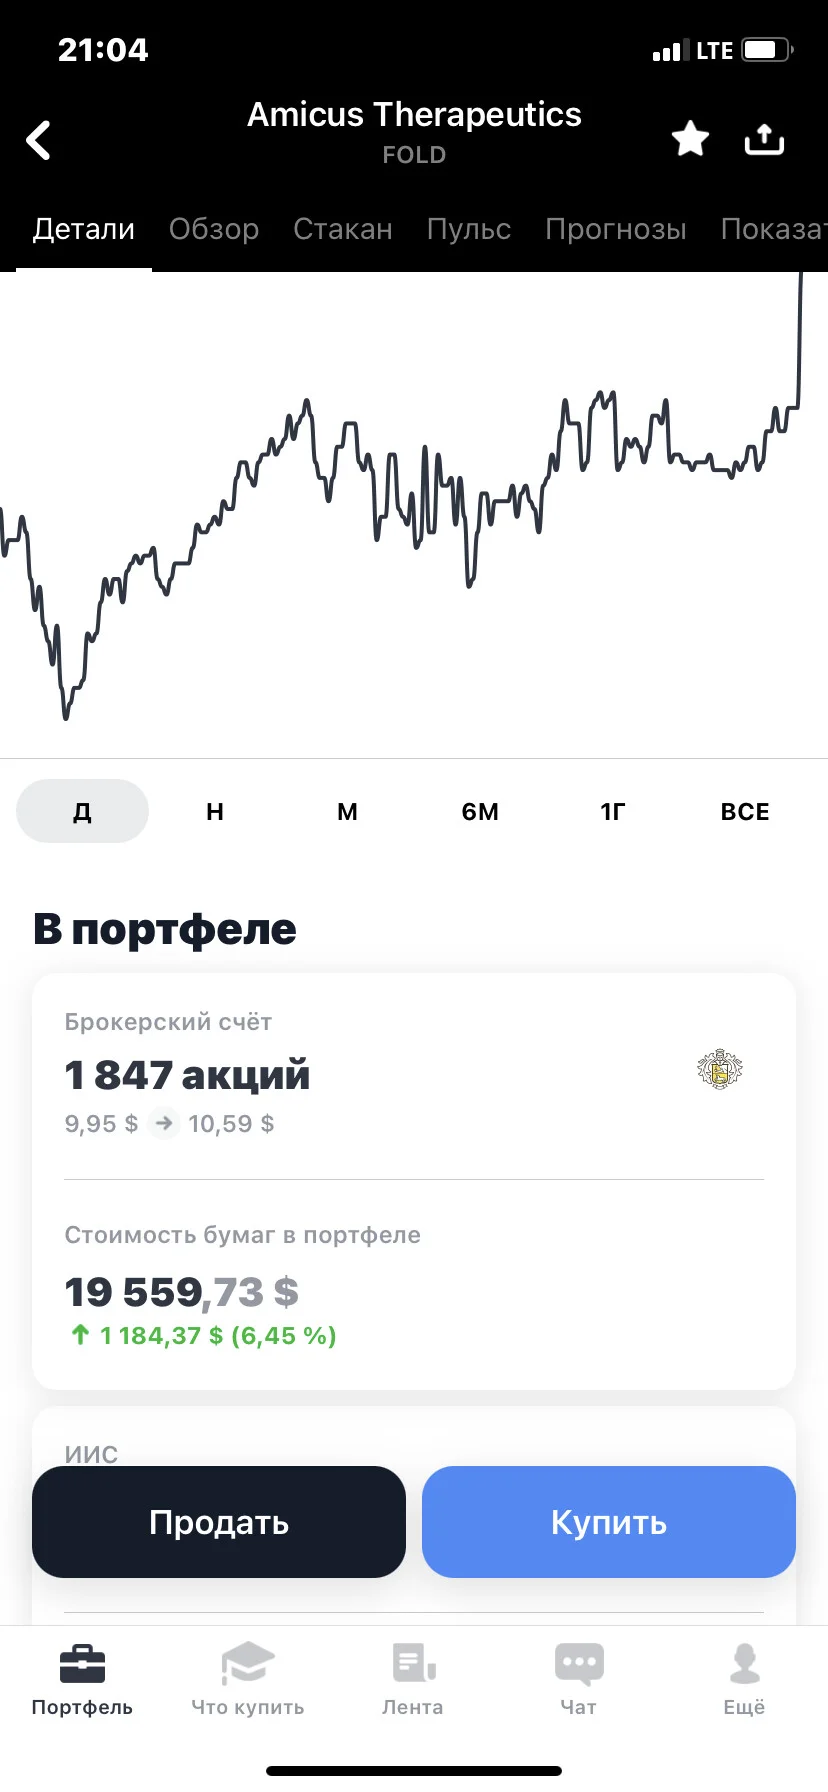
Task: Switch to the Обзор tab
Action: [x=214, y=229]
